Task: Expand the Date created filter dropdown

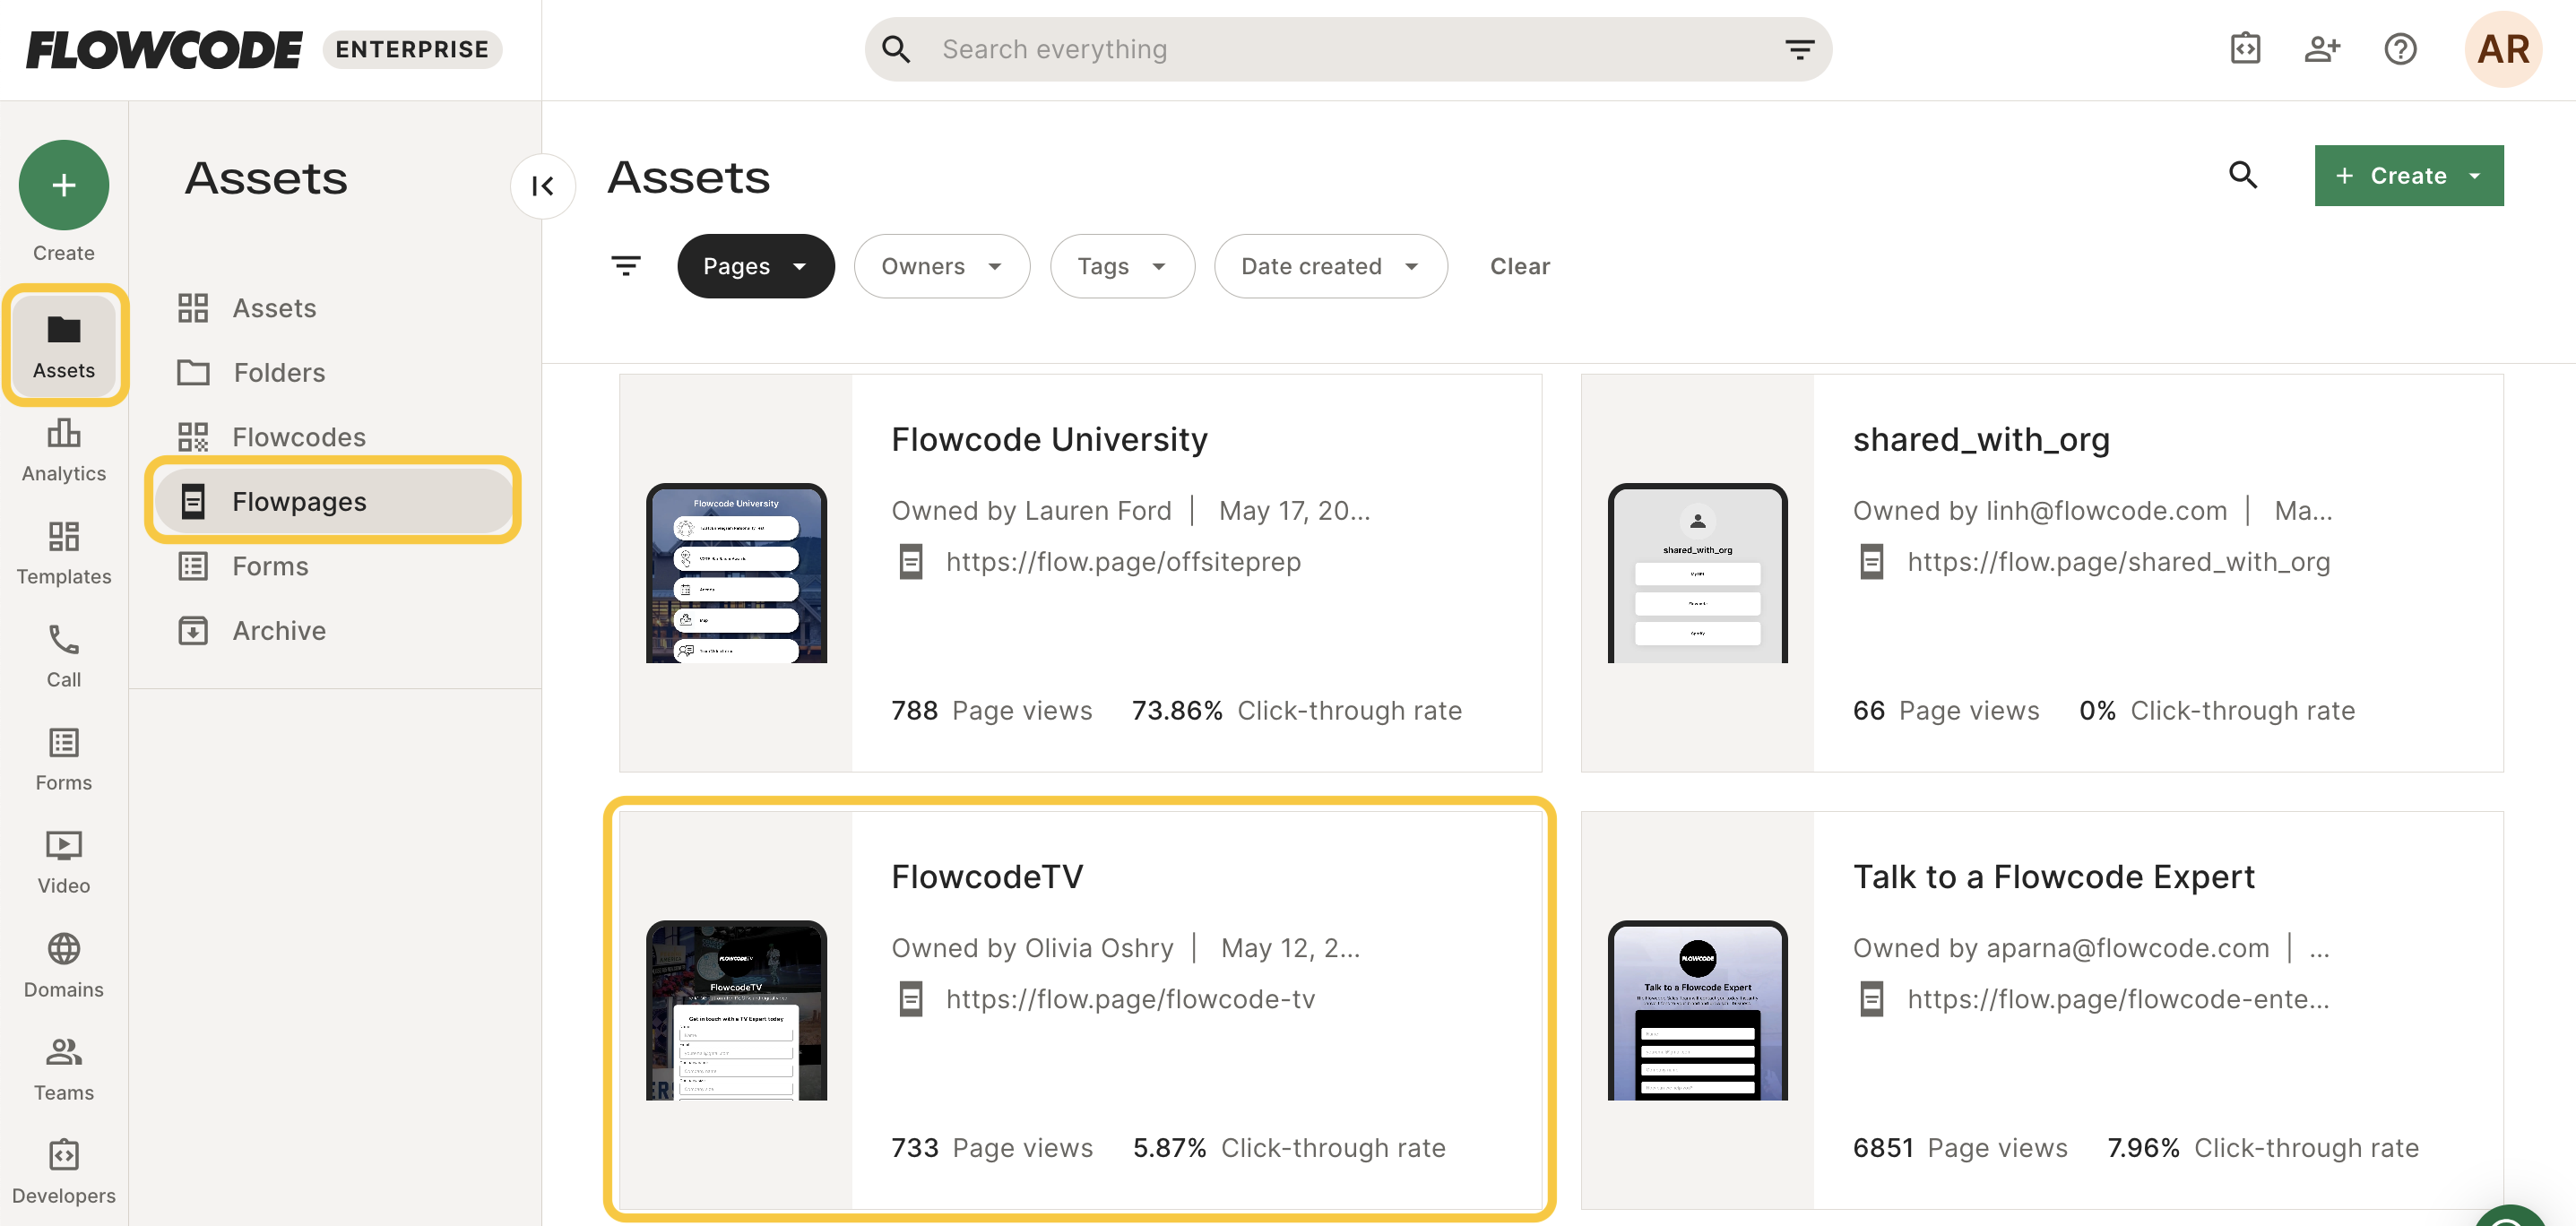Action: coord(1330,266)
